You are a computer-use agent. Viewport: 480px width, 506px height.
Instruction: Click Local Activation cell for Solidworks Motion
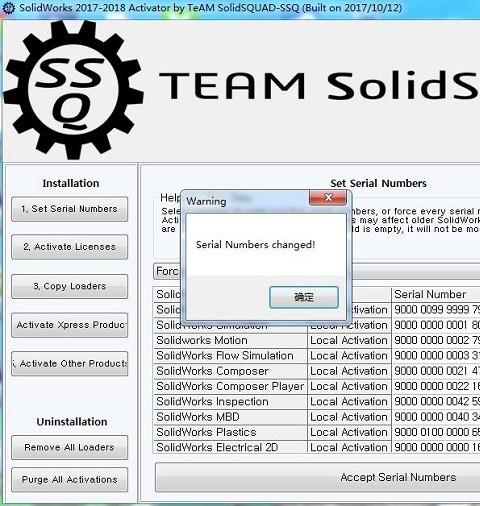tap(349, 340)
